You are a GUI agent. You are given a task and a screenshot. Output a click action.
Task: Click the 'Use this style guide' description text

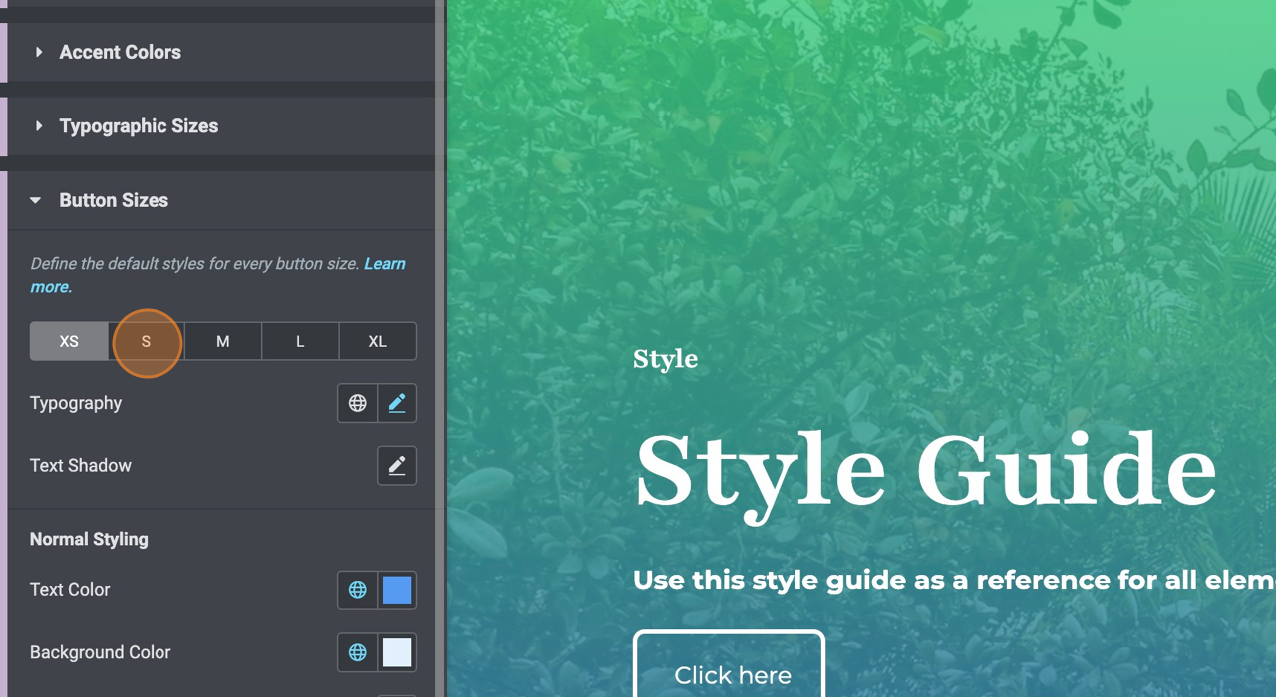click(x=954, y=580)
